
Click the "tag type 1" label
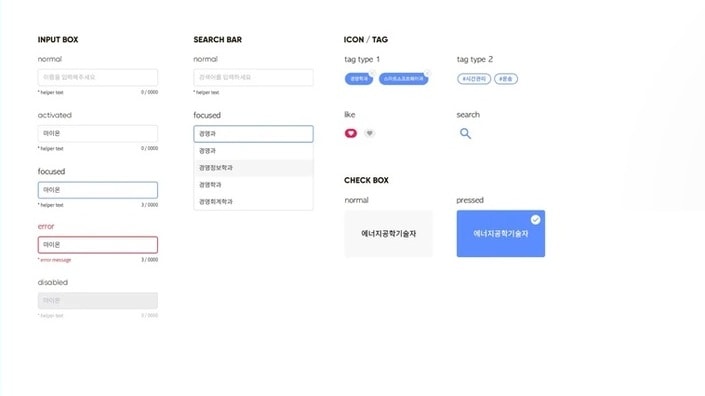coord(362,59)
